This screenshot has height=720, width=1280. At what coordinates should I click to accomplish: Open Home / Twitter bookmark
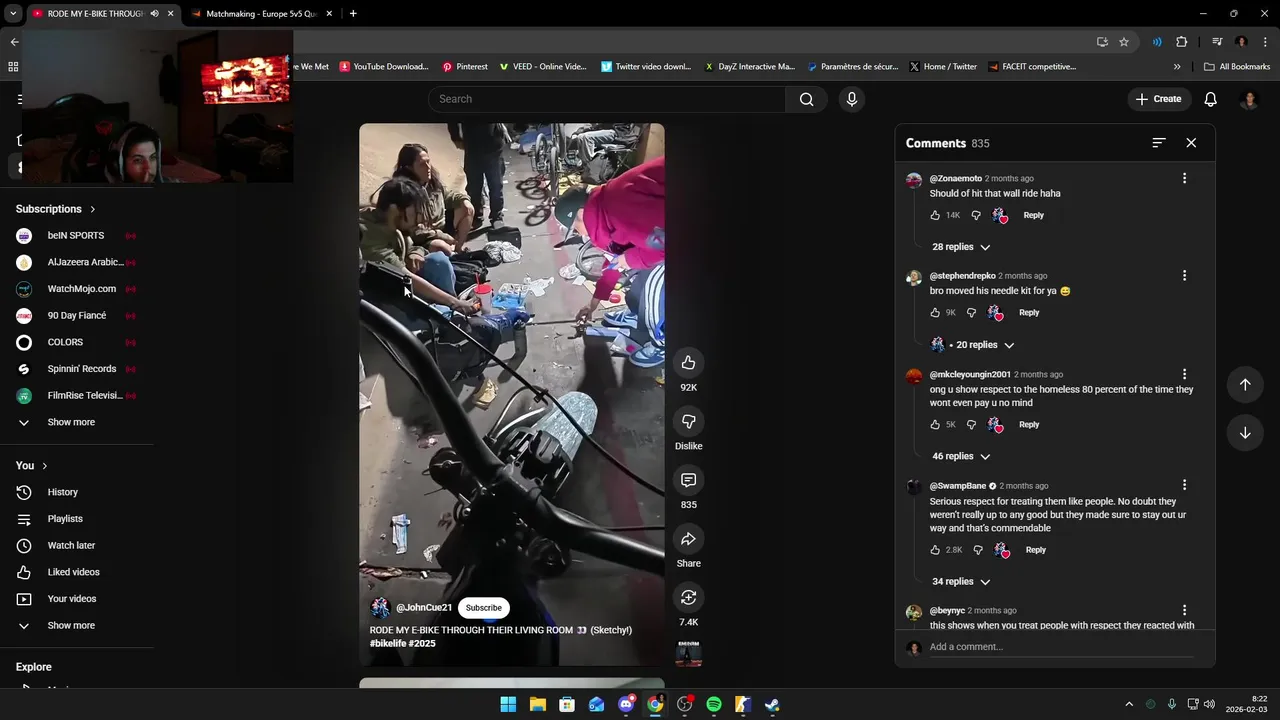(x=943, y=67)
